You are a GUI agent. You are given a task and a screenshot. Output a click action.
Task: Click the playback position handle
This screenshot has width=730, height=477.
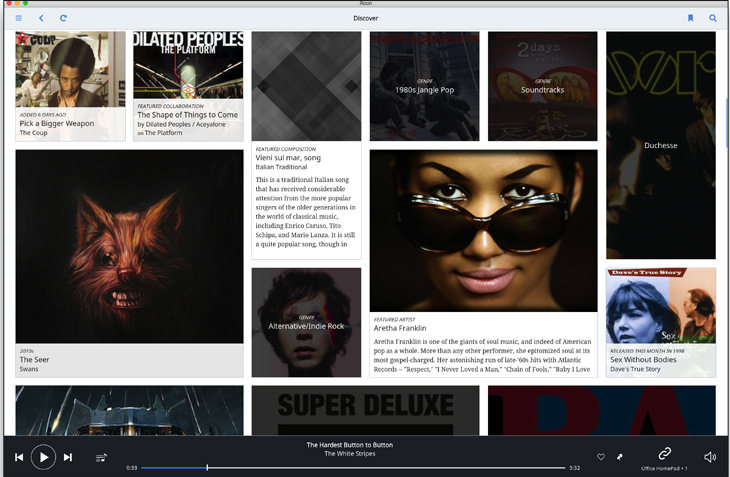tap(207, 468)
